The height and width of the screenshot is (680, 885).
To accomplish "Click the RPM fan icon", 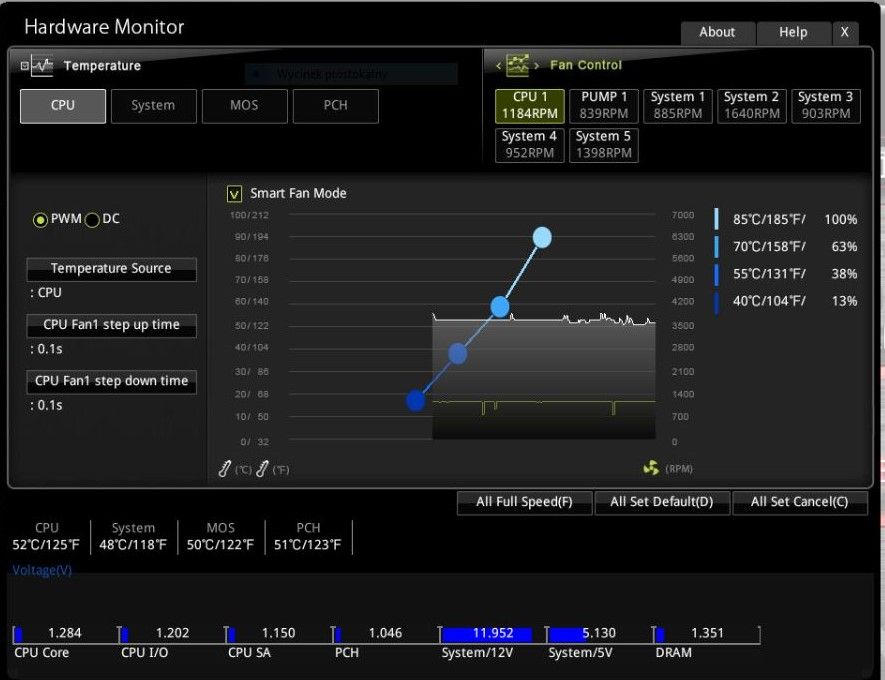I will coord(651,468).
